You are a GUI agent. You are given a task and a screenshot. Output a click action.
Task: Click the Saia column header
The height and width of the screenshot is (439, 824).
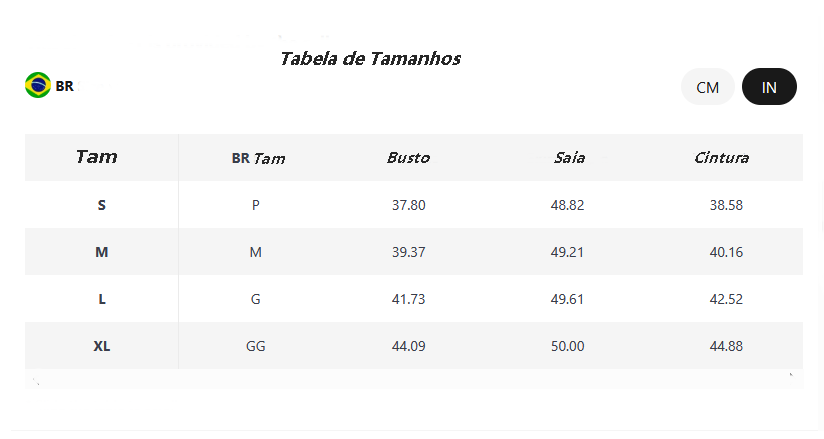(x=569, y=158)
